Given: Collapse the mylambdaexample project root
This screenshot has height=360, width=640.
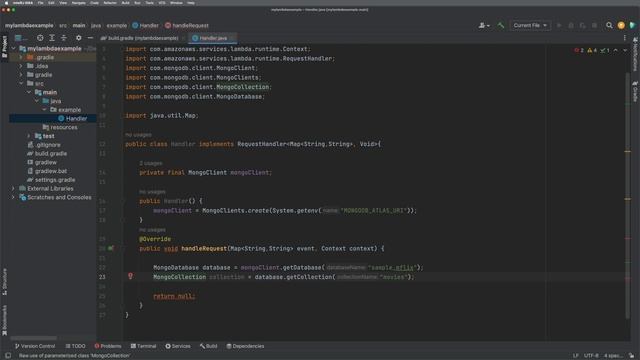Looking at the screenshot, I should click(x=13, y=49).
